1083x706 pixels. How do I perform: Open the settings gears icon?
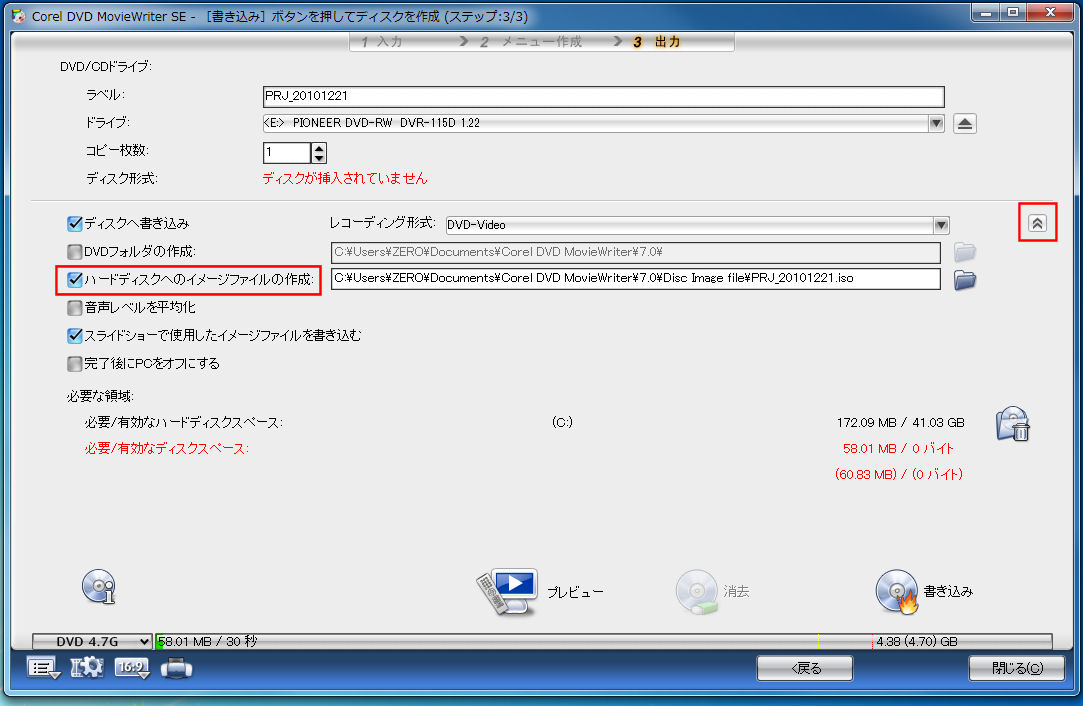coord(87,668)
